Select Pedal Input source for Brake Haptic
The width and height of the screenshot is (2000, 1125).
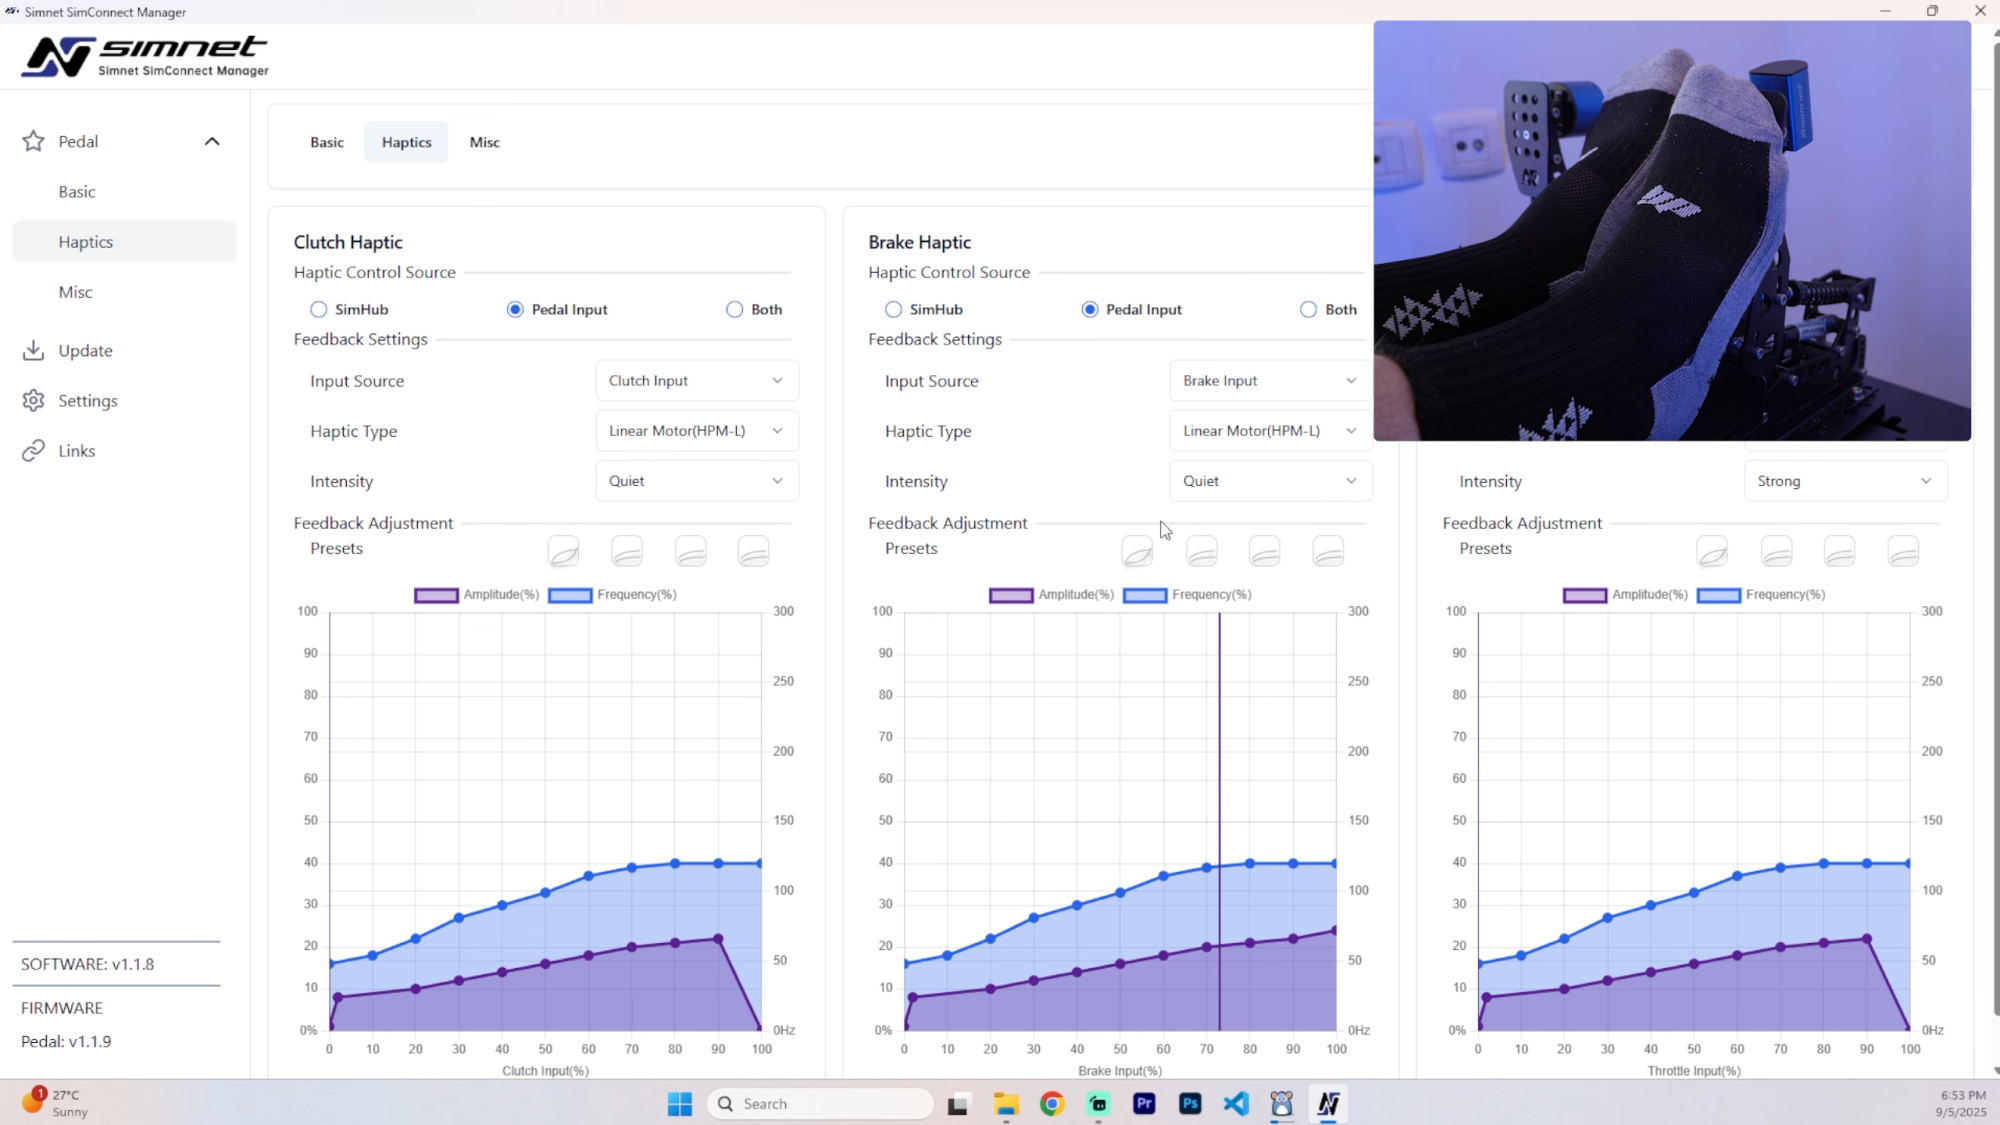(x=1090, y=309)
